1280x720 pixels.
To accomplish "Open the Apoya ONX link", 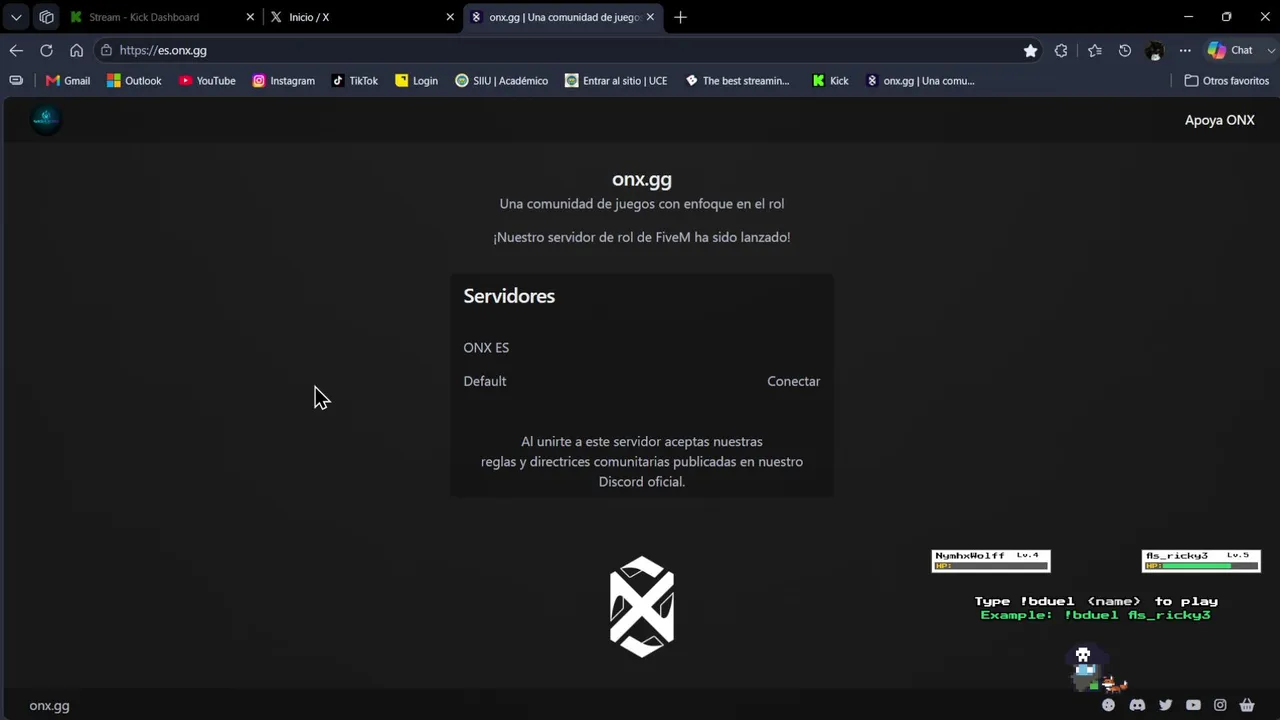I will (1219, 120).
